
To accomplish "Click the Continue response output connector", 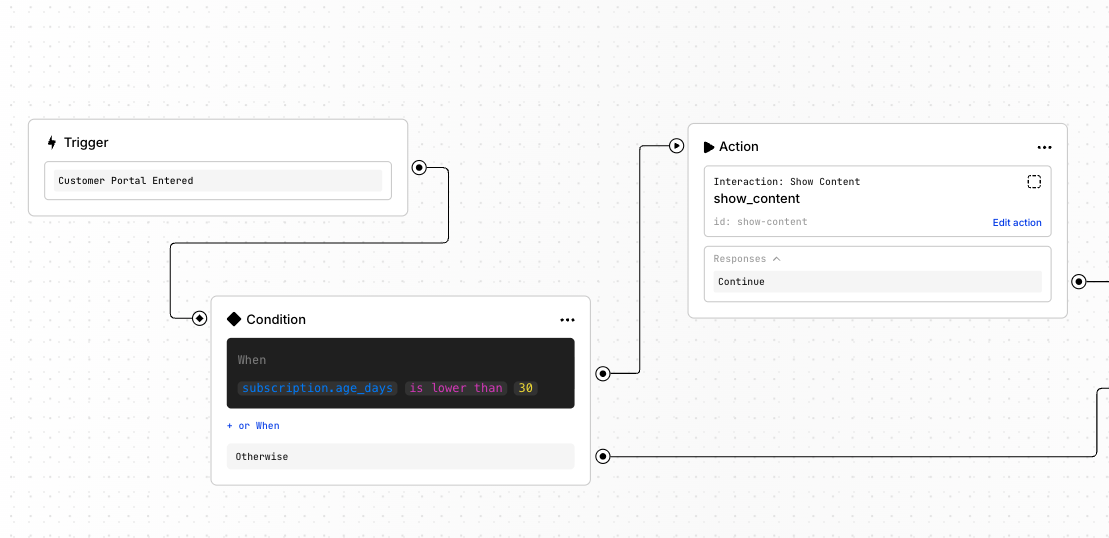I will [1078, 282].
